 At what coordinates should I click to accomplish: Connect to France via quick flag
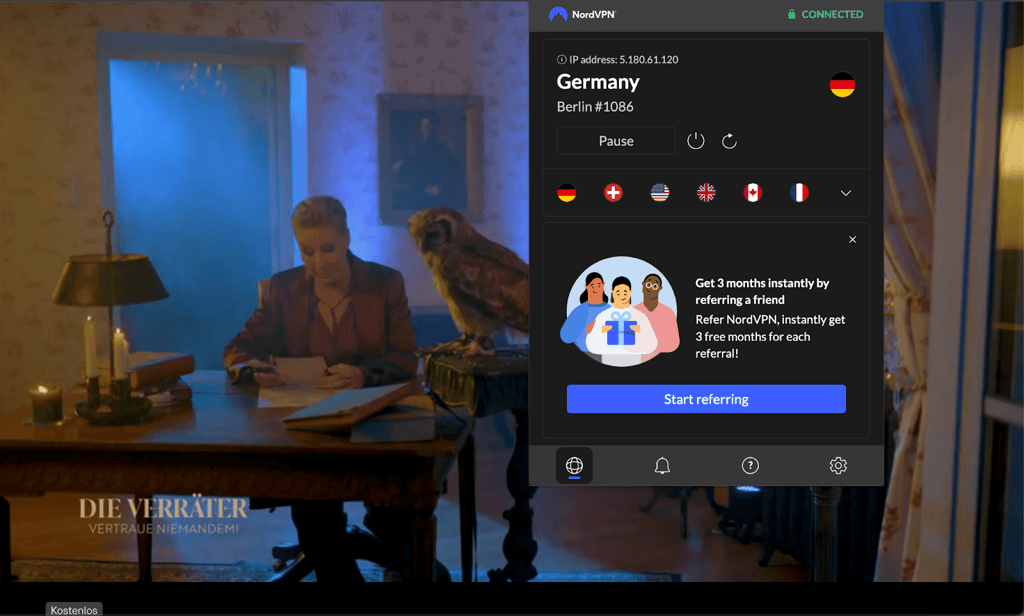click(x=799, y=193)
